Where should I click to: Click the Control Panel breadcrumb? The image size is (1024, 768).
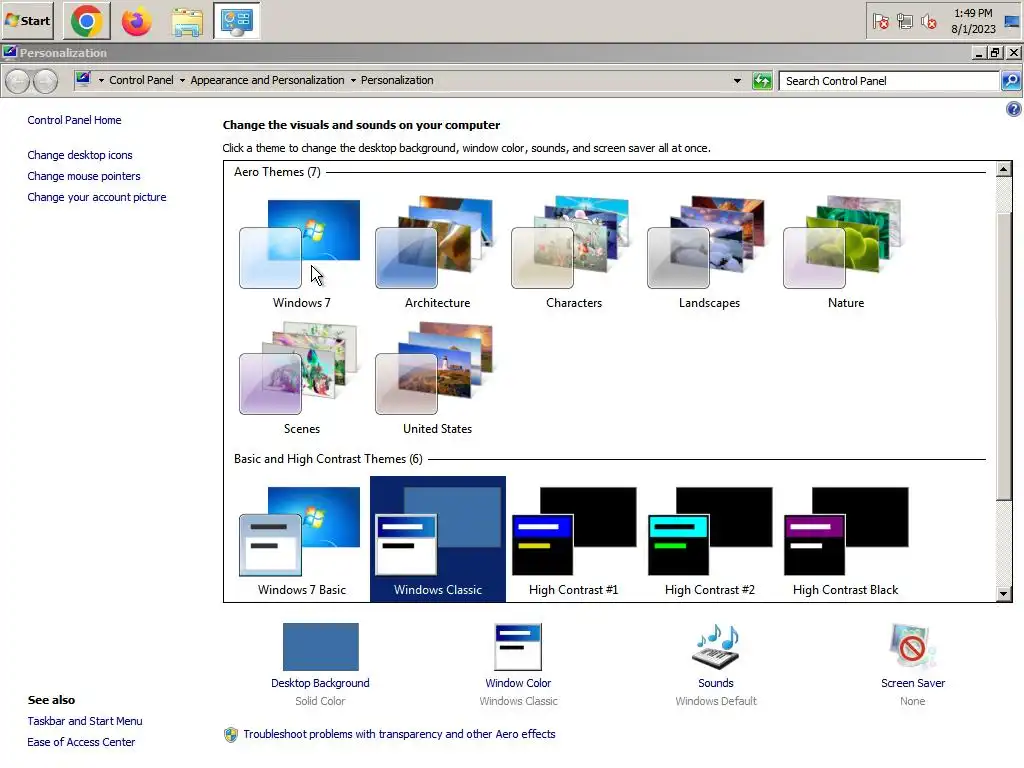click(x=141, y=80)
